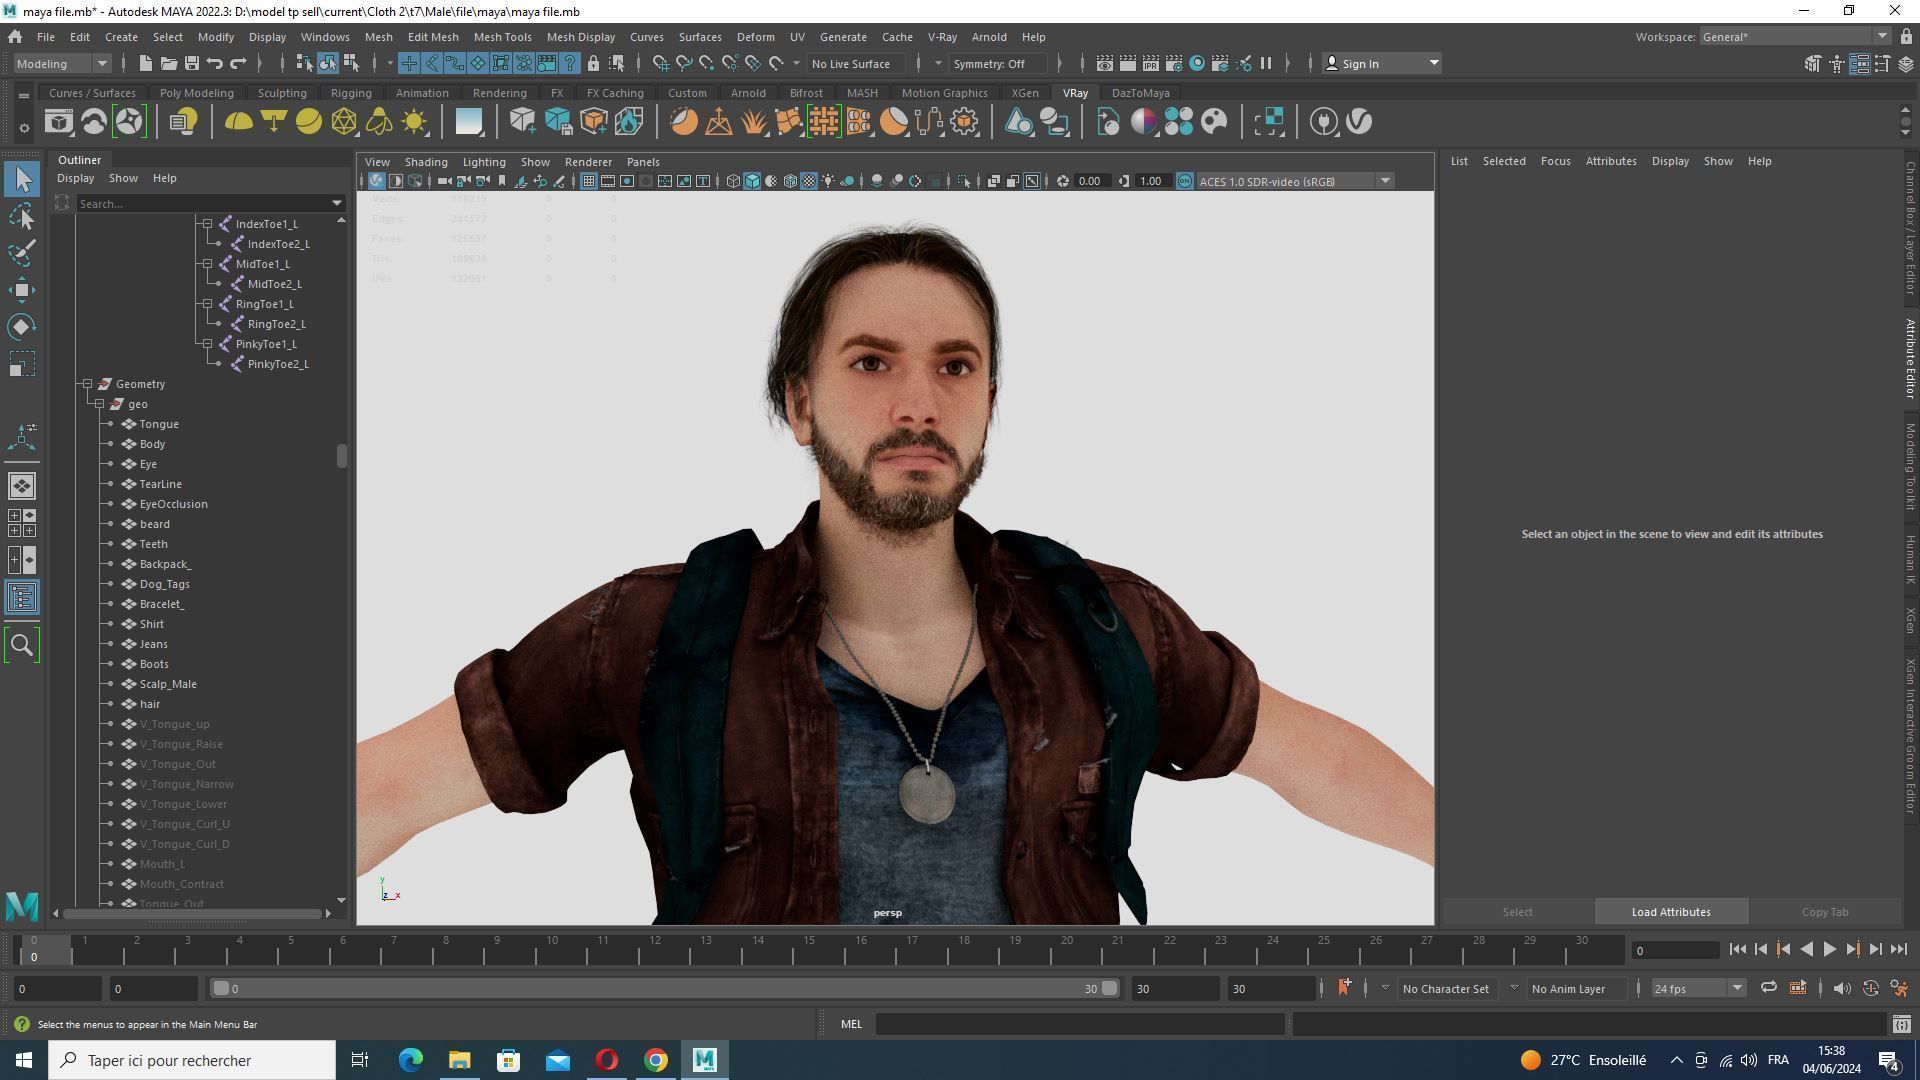Choose the Scale tool in the toolbox

(x=22, y=364)
